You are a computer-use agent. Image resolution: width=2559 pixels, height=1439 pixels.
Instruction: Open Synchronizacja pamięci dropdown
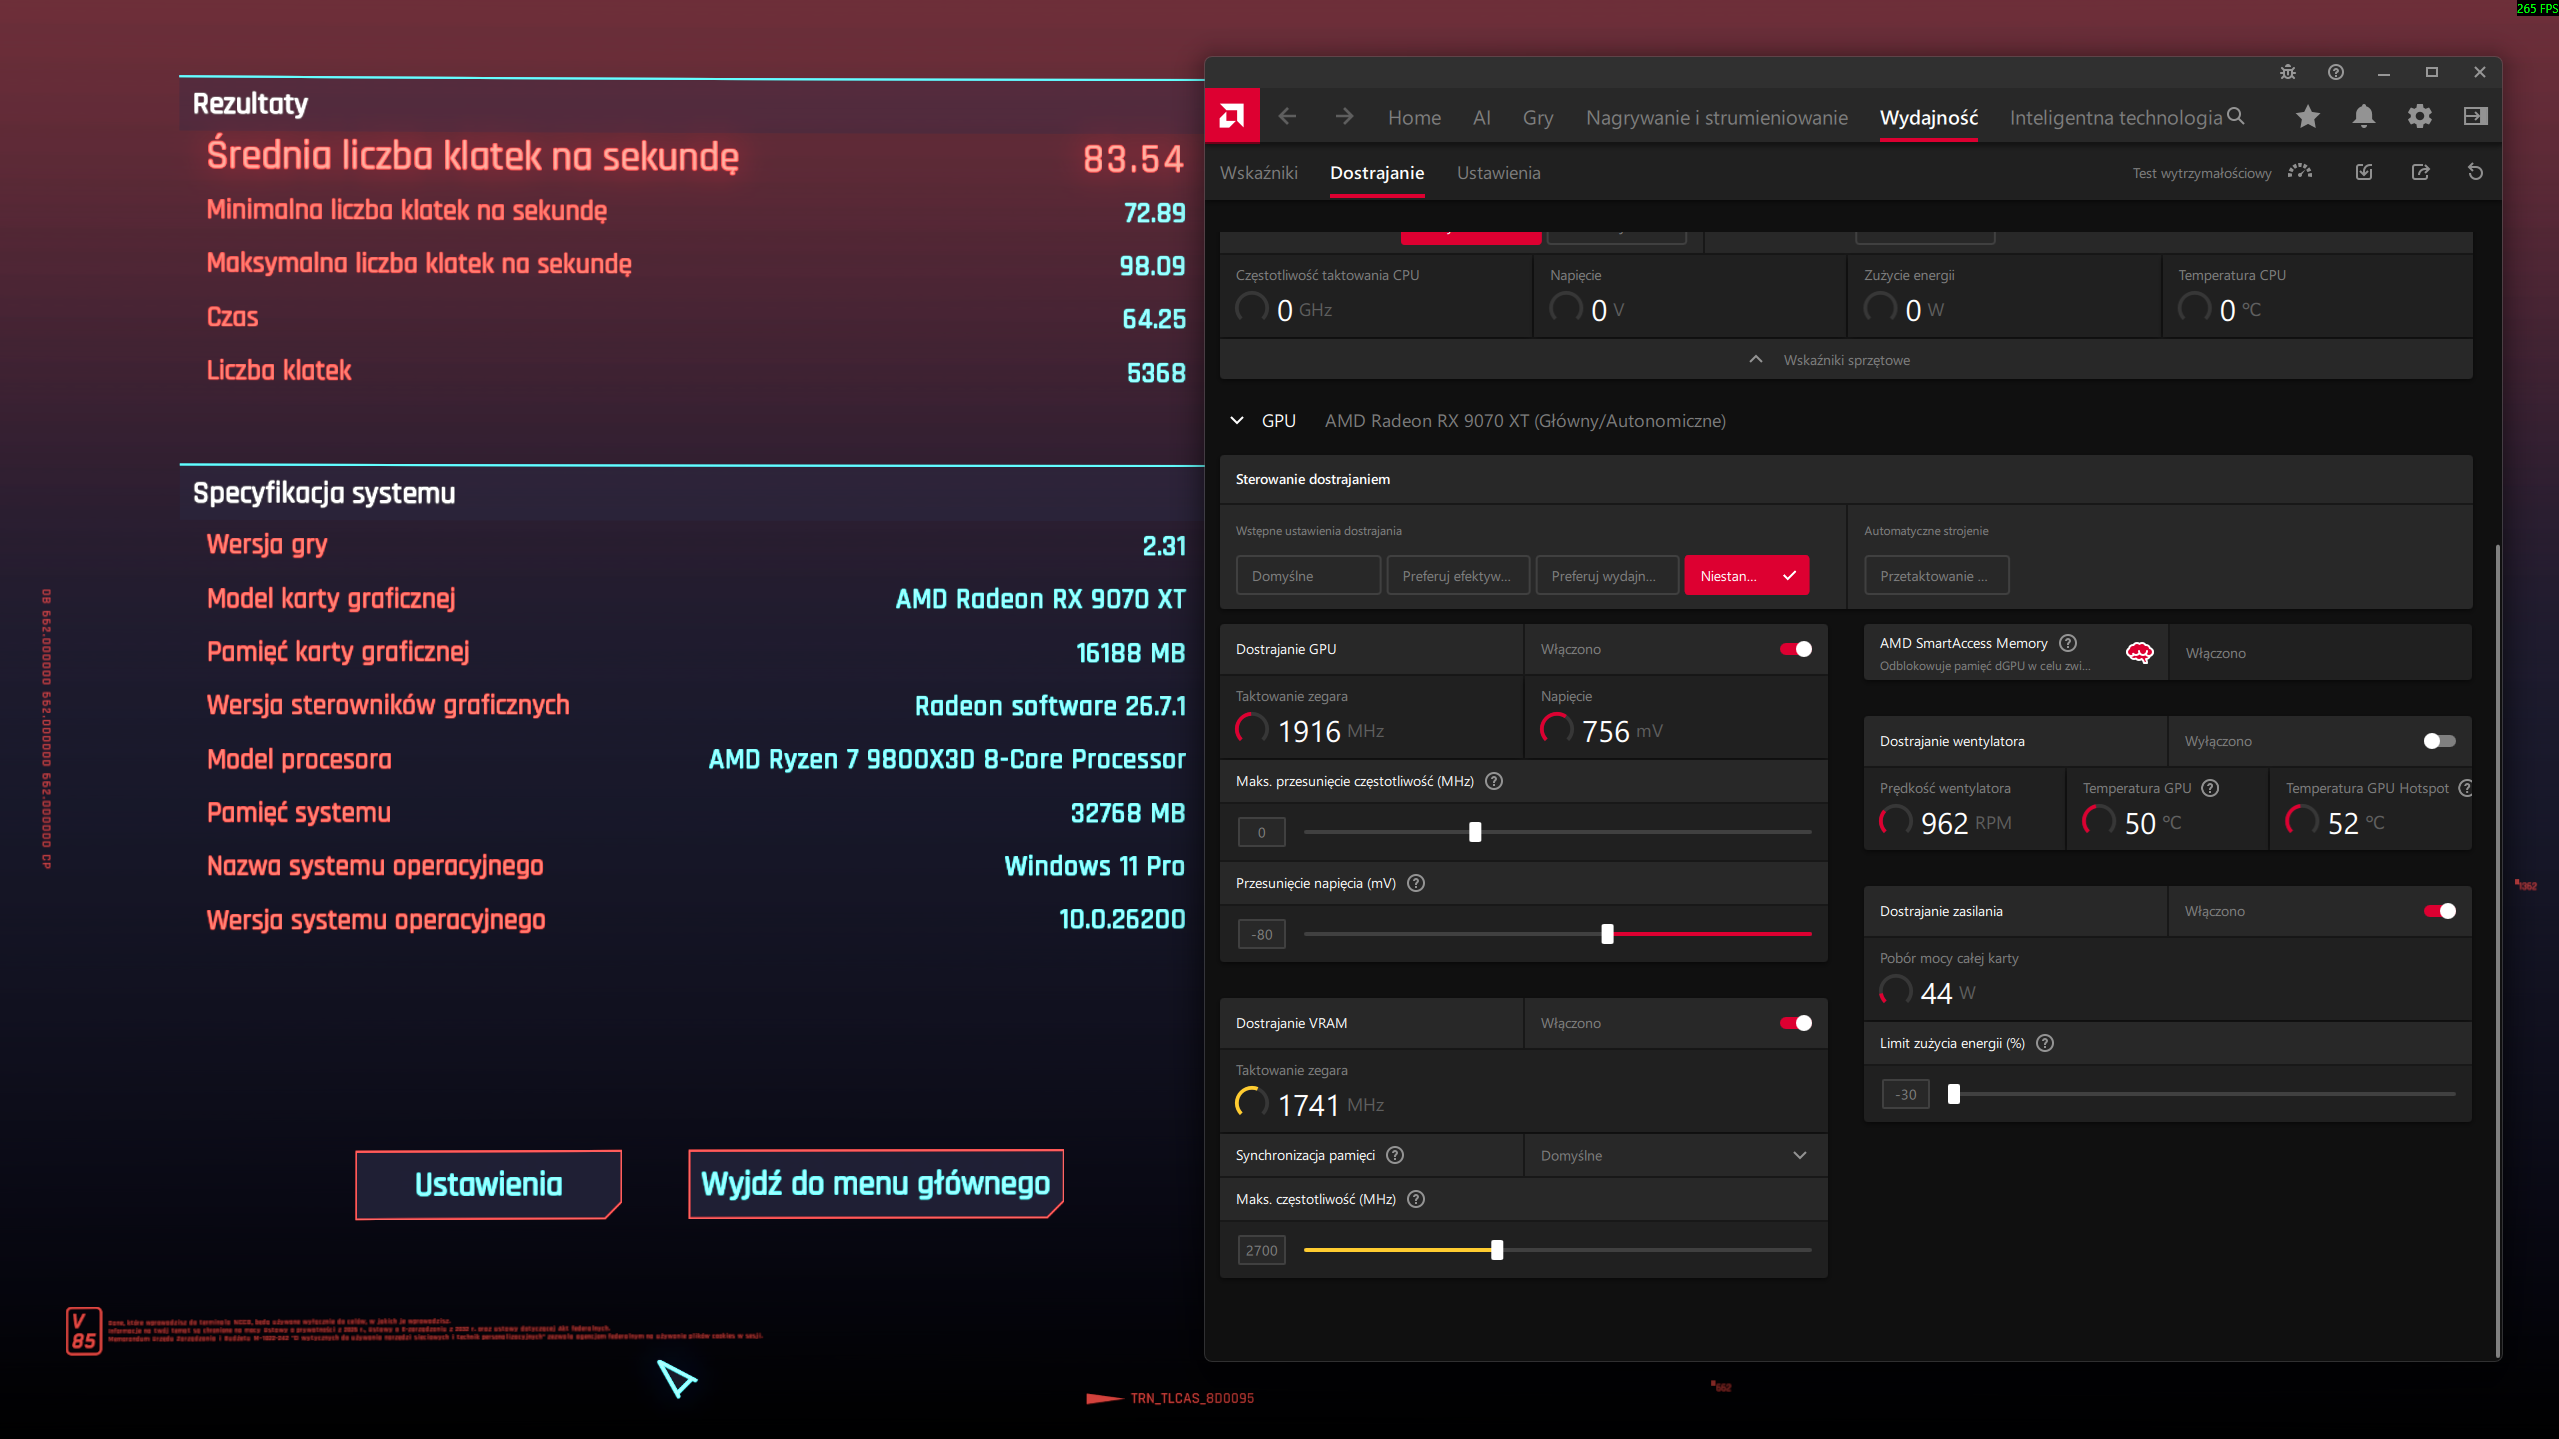click(1676, 1155)
